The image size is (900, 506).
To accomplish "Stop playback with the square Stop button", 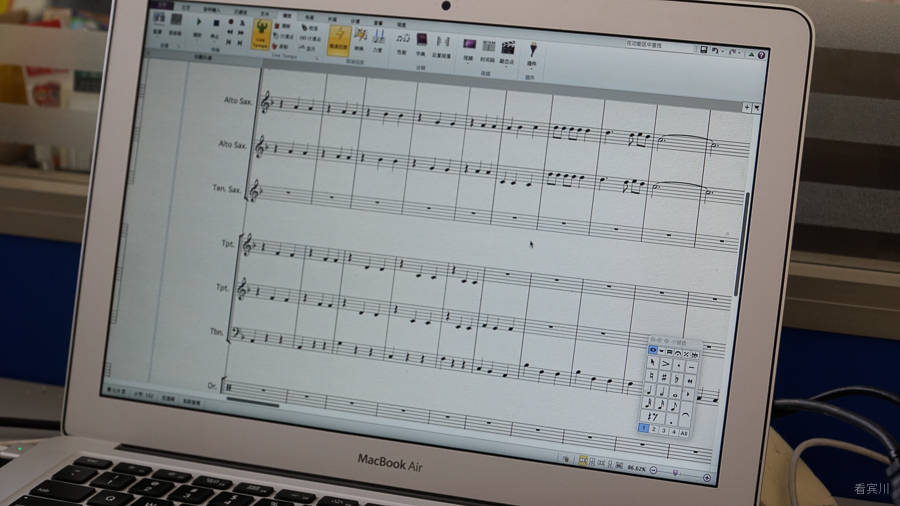I will [x=216, y=23].
